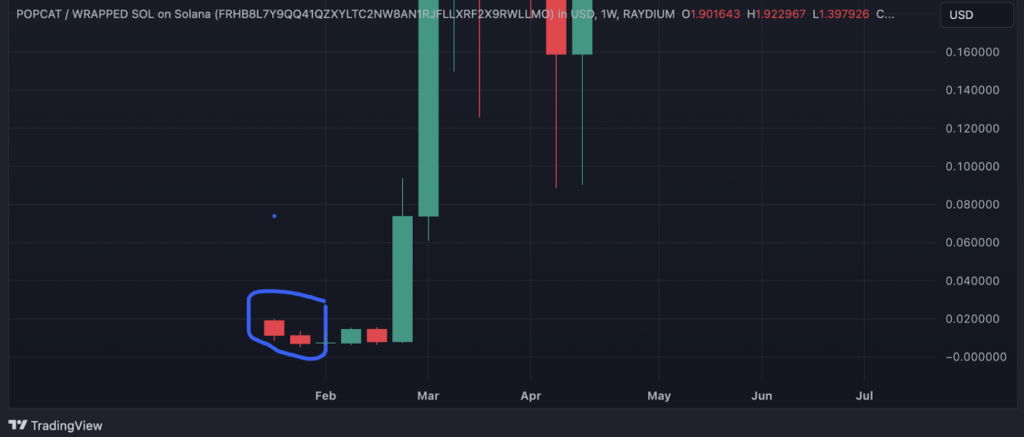Click the Mar label on time axis
The width and height of the screenshot is (1024, 437).
pyautogui.click(x=428, y=396)
